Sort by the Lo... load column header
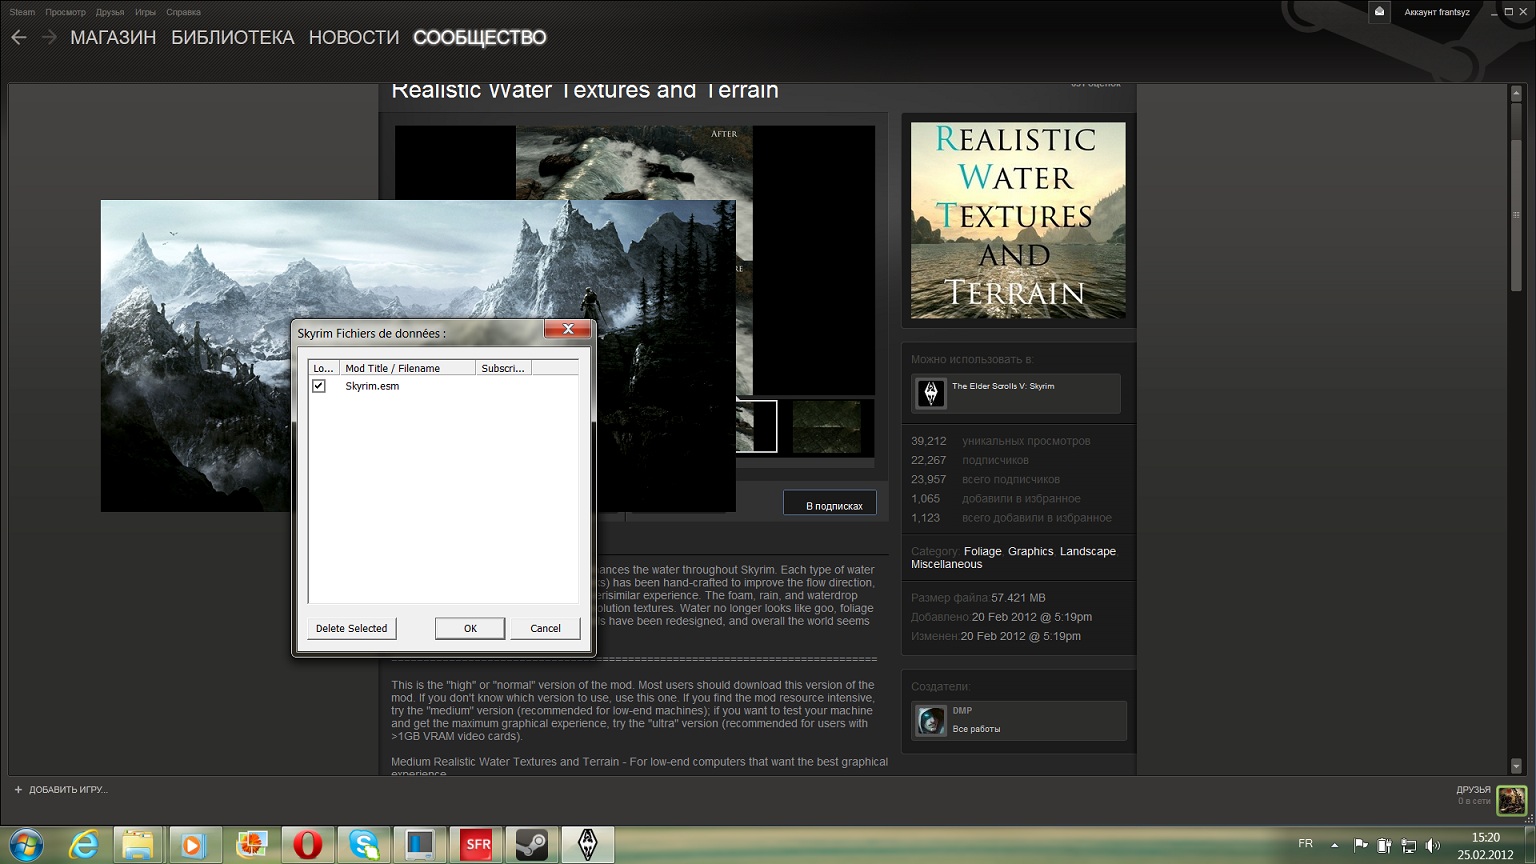This screenshot has width=1536, height=864. click(324, 368)
